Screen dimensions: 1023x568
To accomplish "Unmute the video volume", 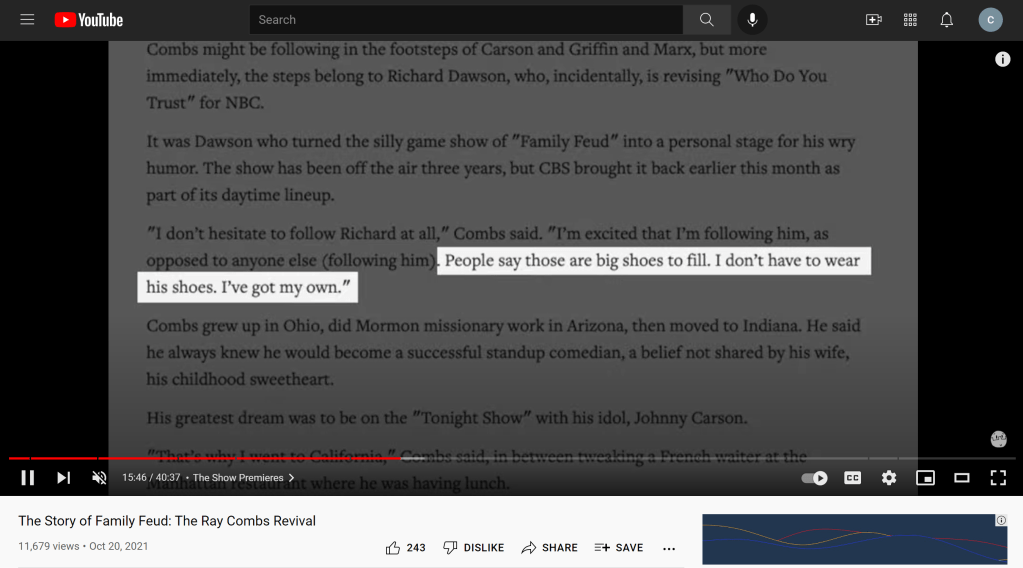I will pyautogui.click(x=99, y=478).
